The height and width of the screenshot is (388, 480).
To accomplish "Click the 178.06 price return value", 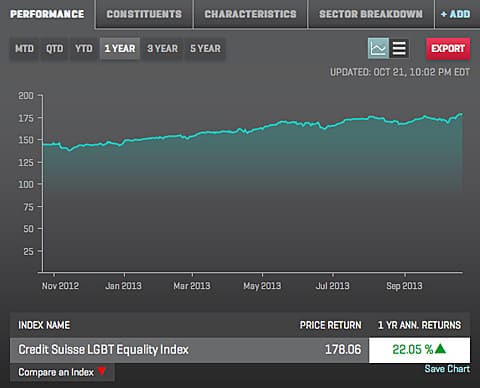I will [343, 350].
